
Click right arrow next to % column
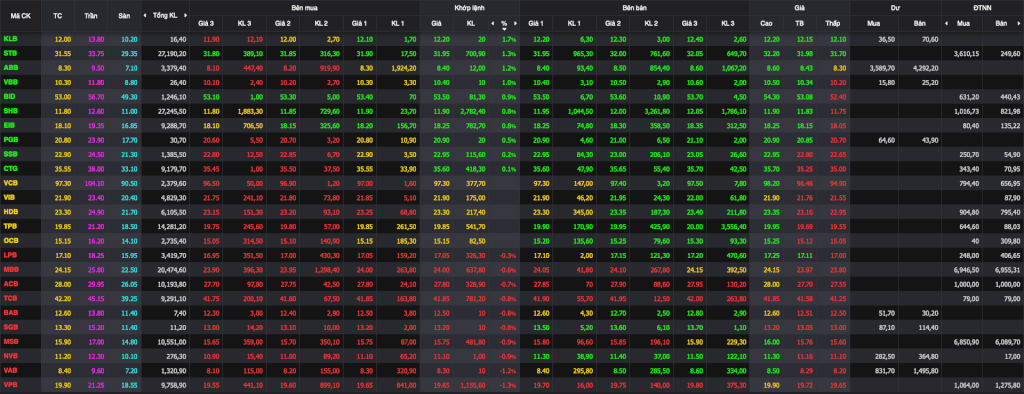(x=515, y=24)
